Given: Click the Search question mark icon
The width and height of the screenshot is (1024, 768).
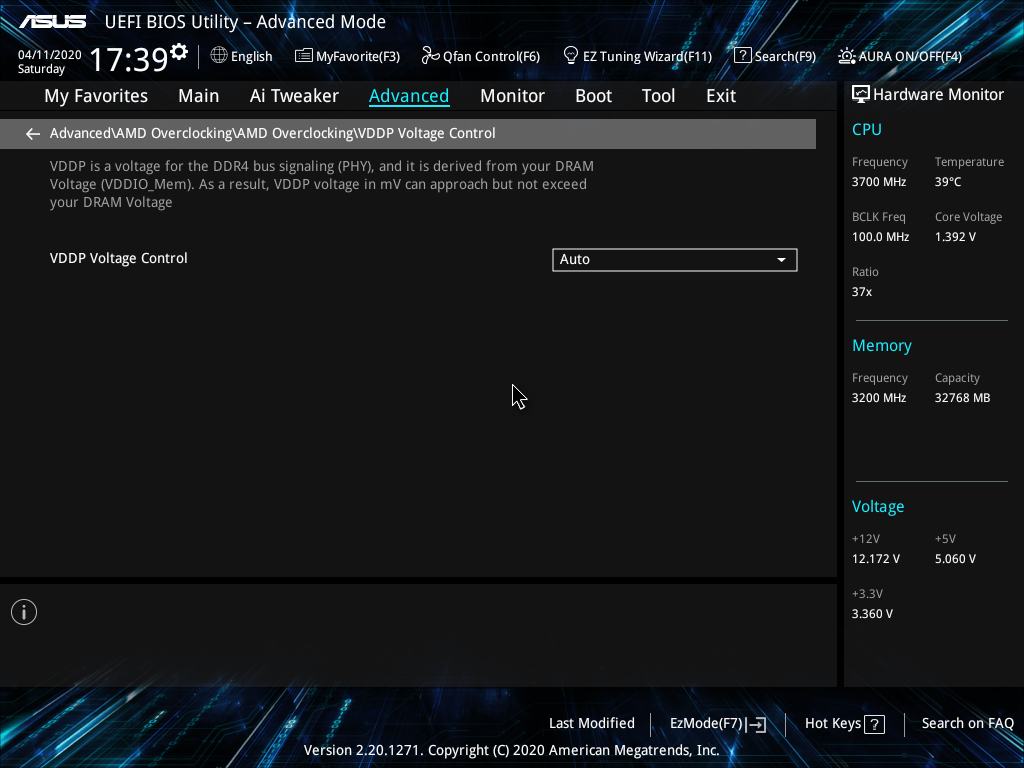Looking at the screenshot, I should 743,56.
